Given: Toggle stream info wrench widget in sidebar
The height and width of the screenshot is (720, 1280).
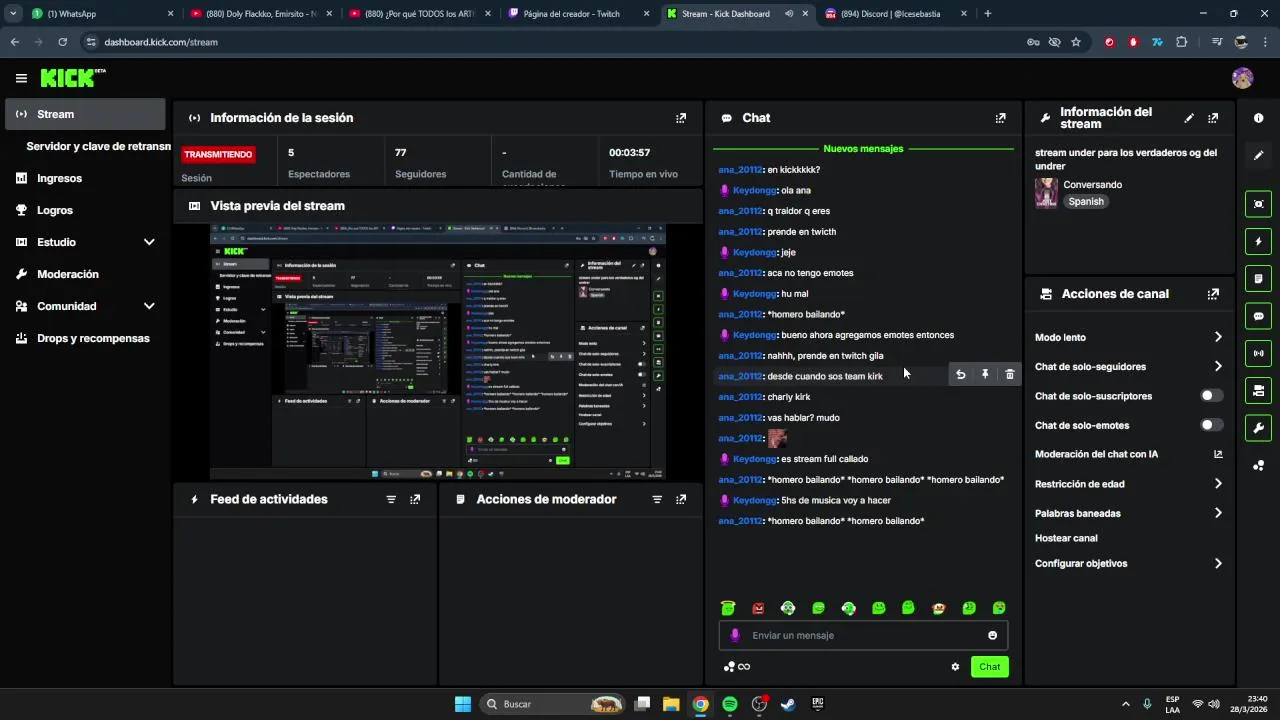Looking at the screenshot, I should [1258, 428].
